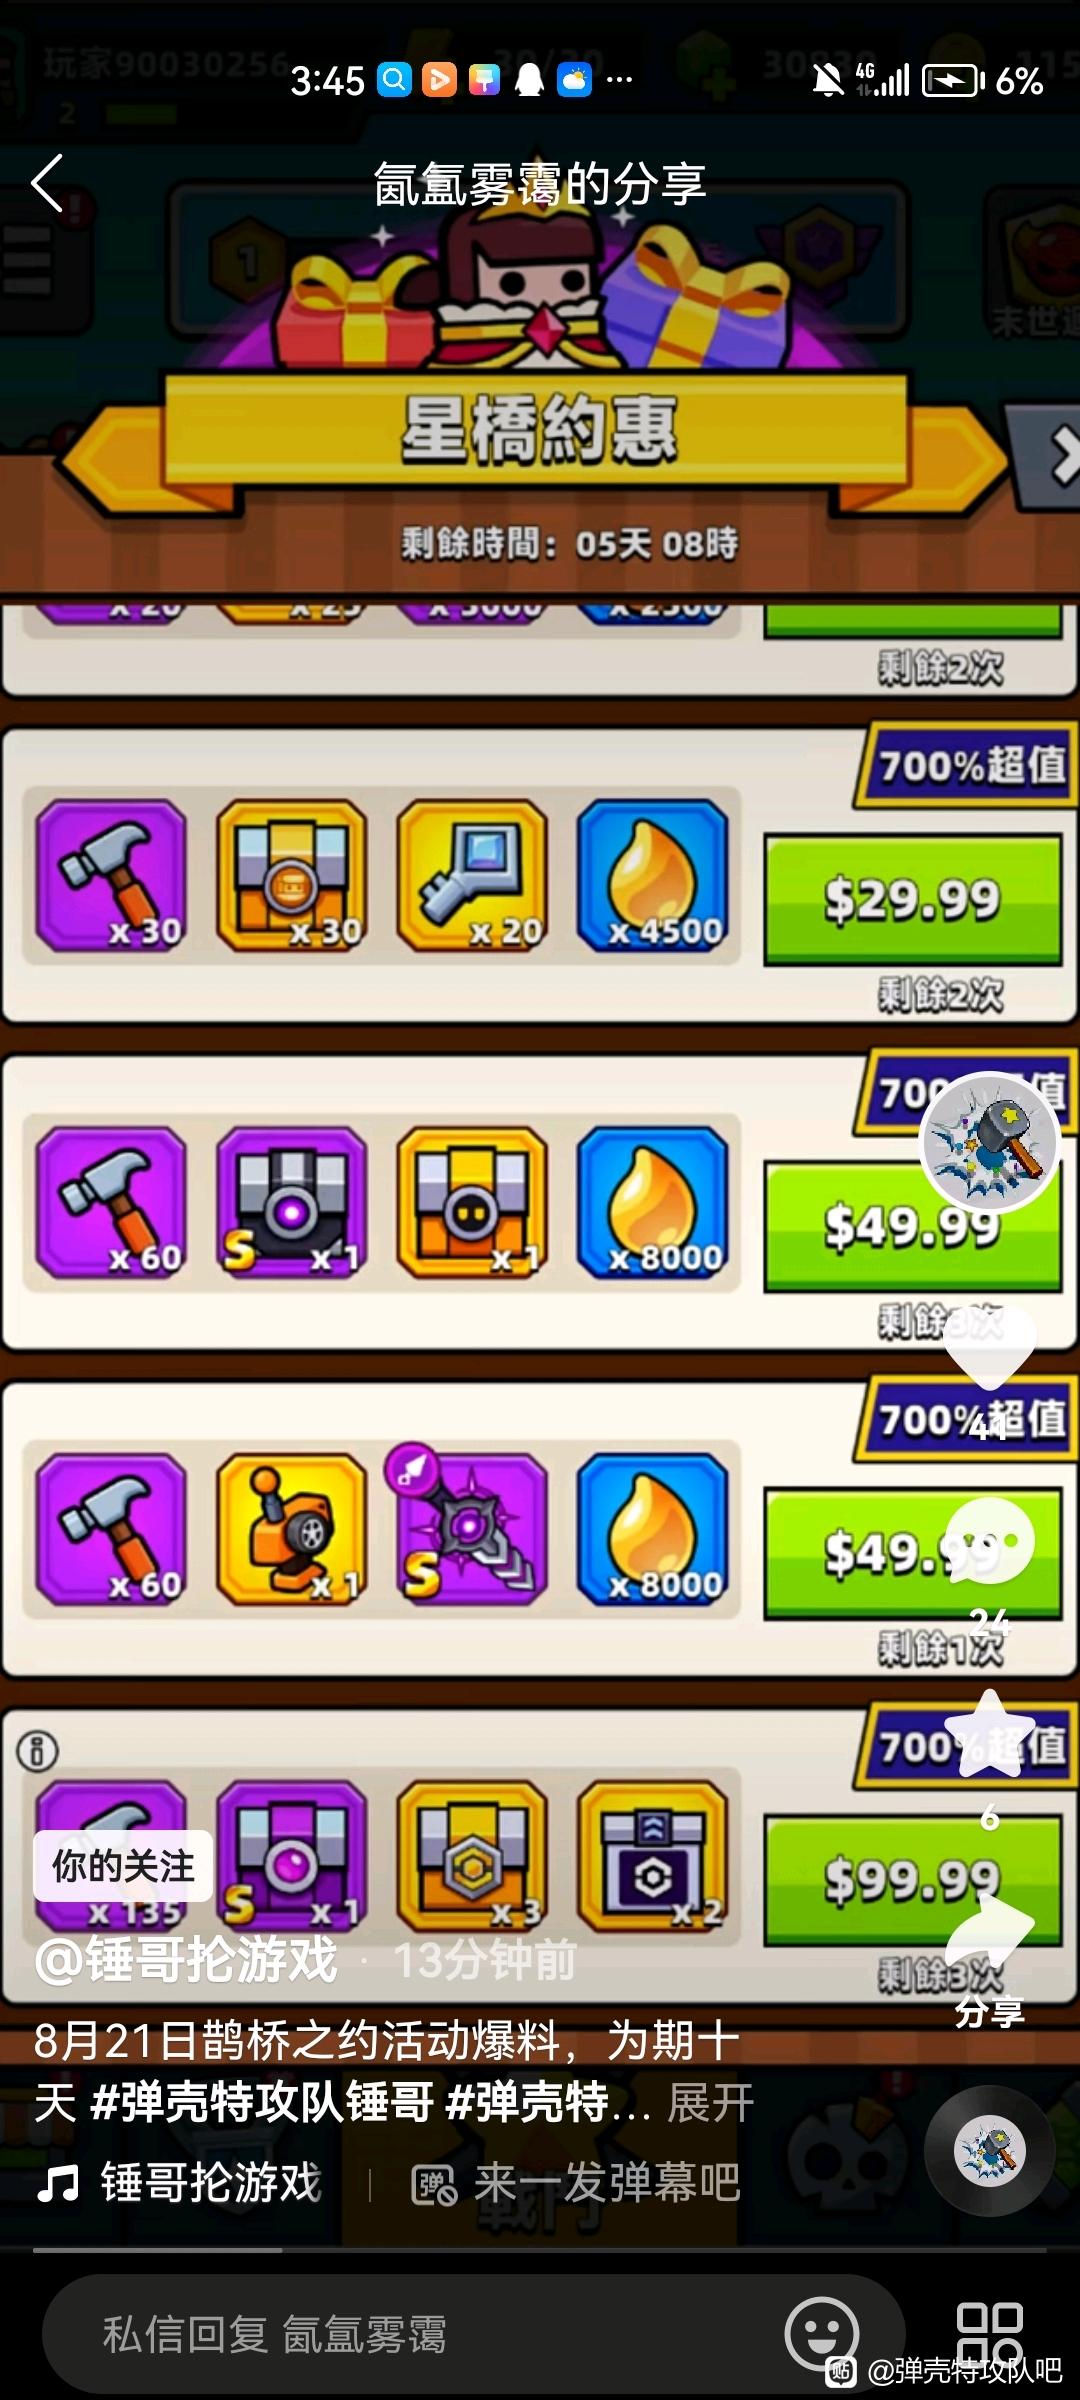
Task: Select the $29.99 purchase button
Action: [x=912, y=899]
